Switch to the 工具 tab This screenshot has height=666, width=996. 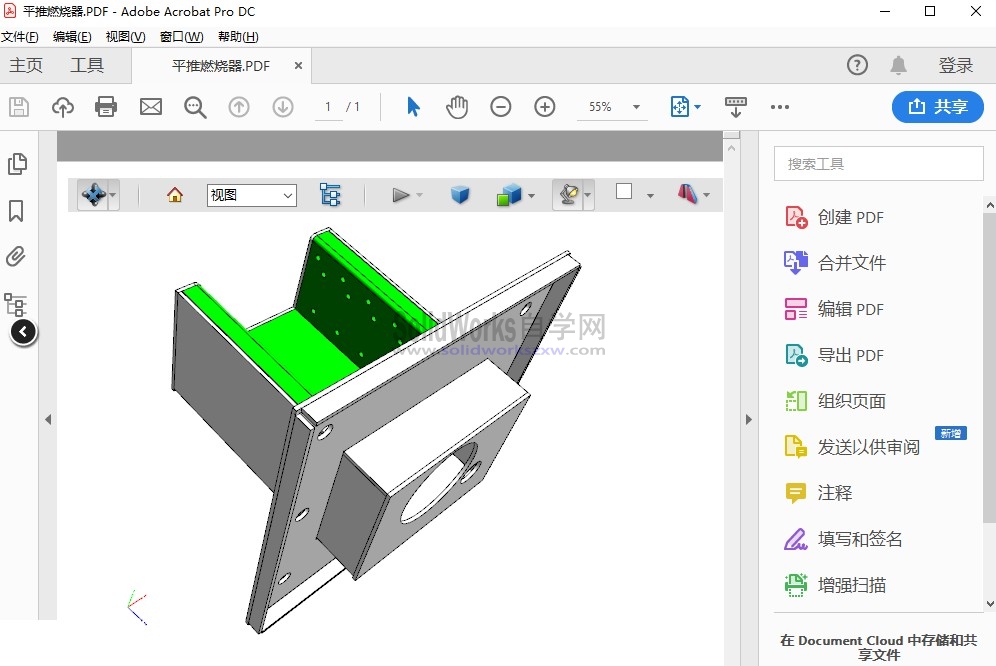coord(87,66)
